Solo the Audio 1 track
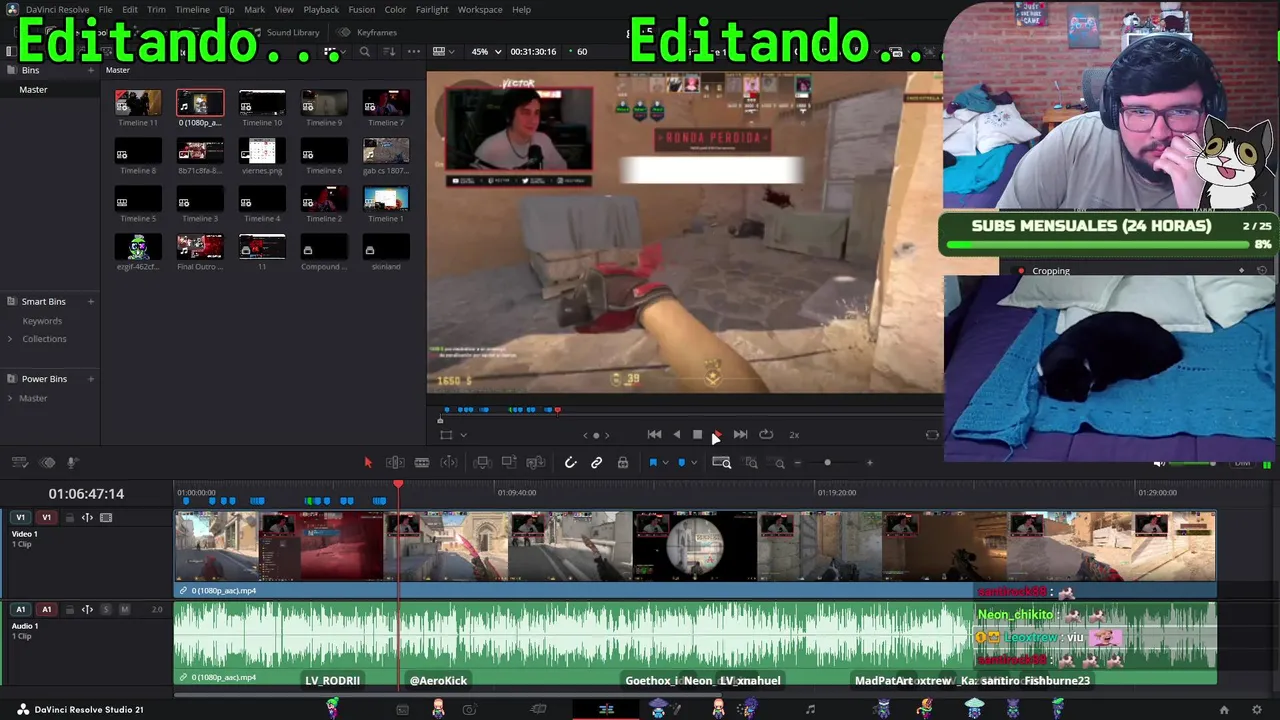Viewport: 1280px width, 720px height. point(106,609)
